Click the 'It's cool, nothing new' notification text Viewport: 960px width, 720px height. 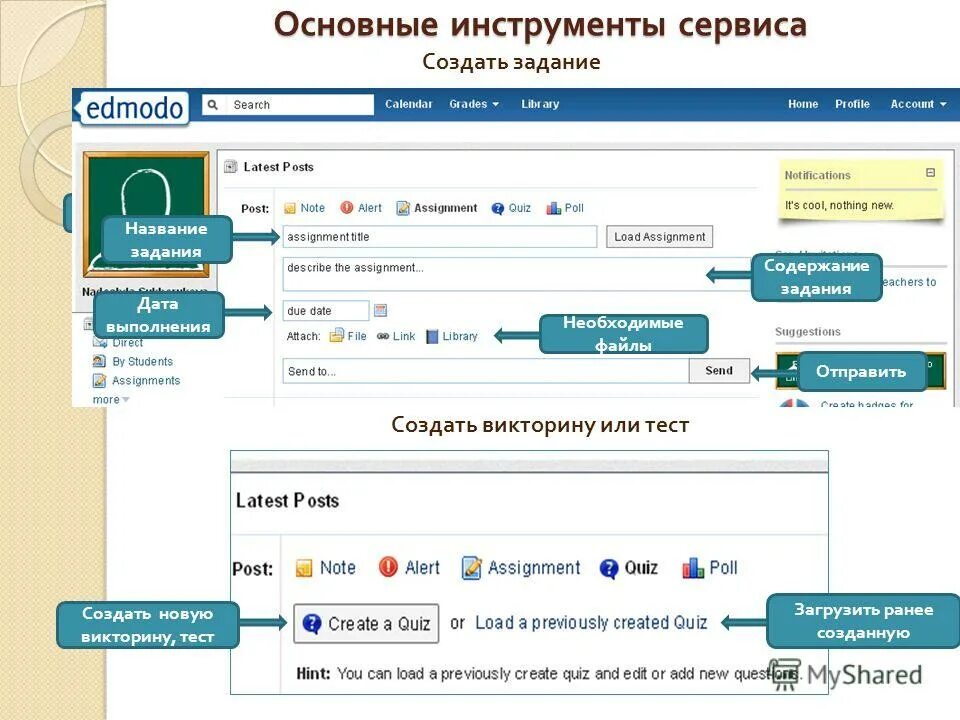tap(839, 205)
